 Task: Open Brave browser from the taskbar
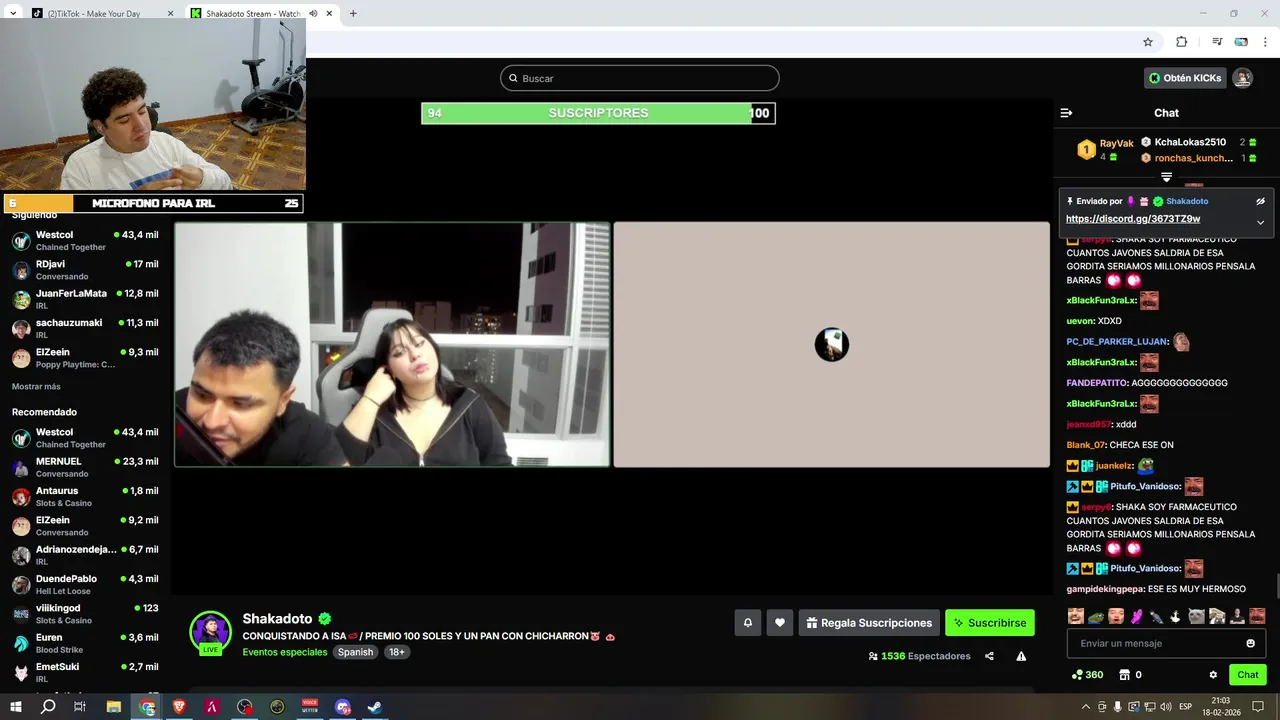click(x=179, y=707)
